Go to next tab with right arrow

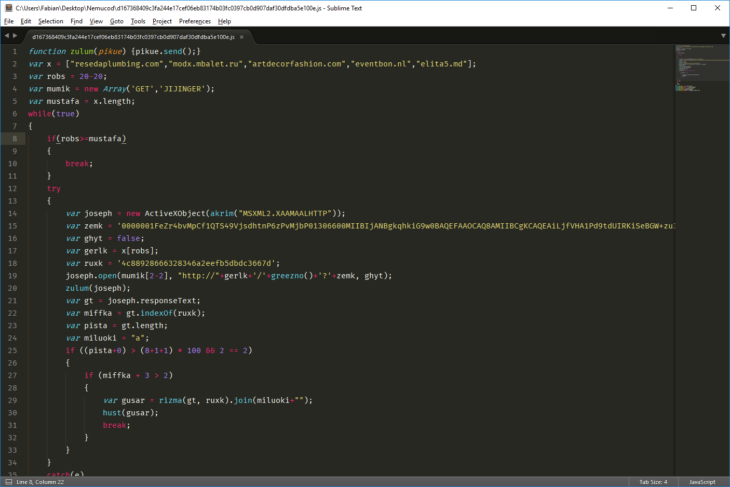coord(15,35)
